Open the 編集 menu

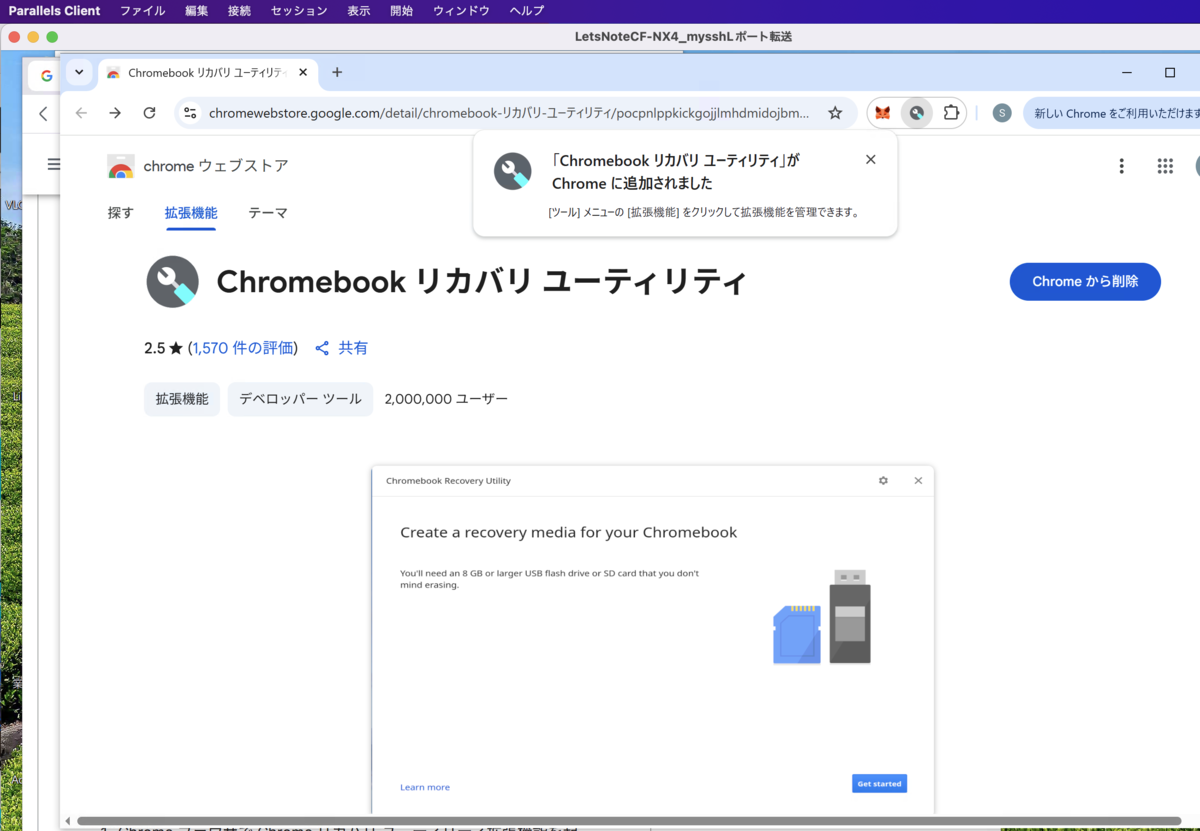click(x=197, y=11)
